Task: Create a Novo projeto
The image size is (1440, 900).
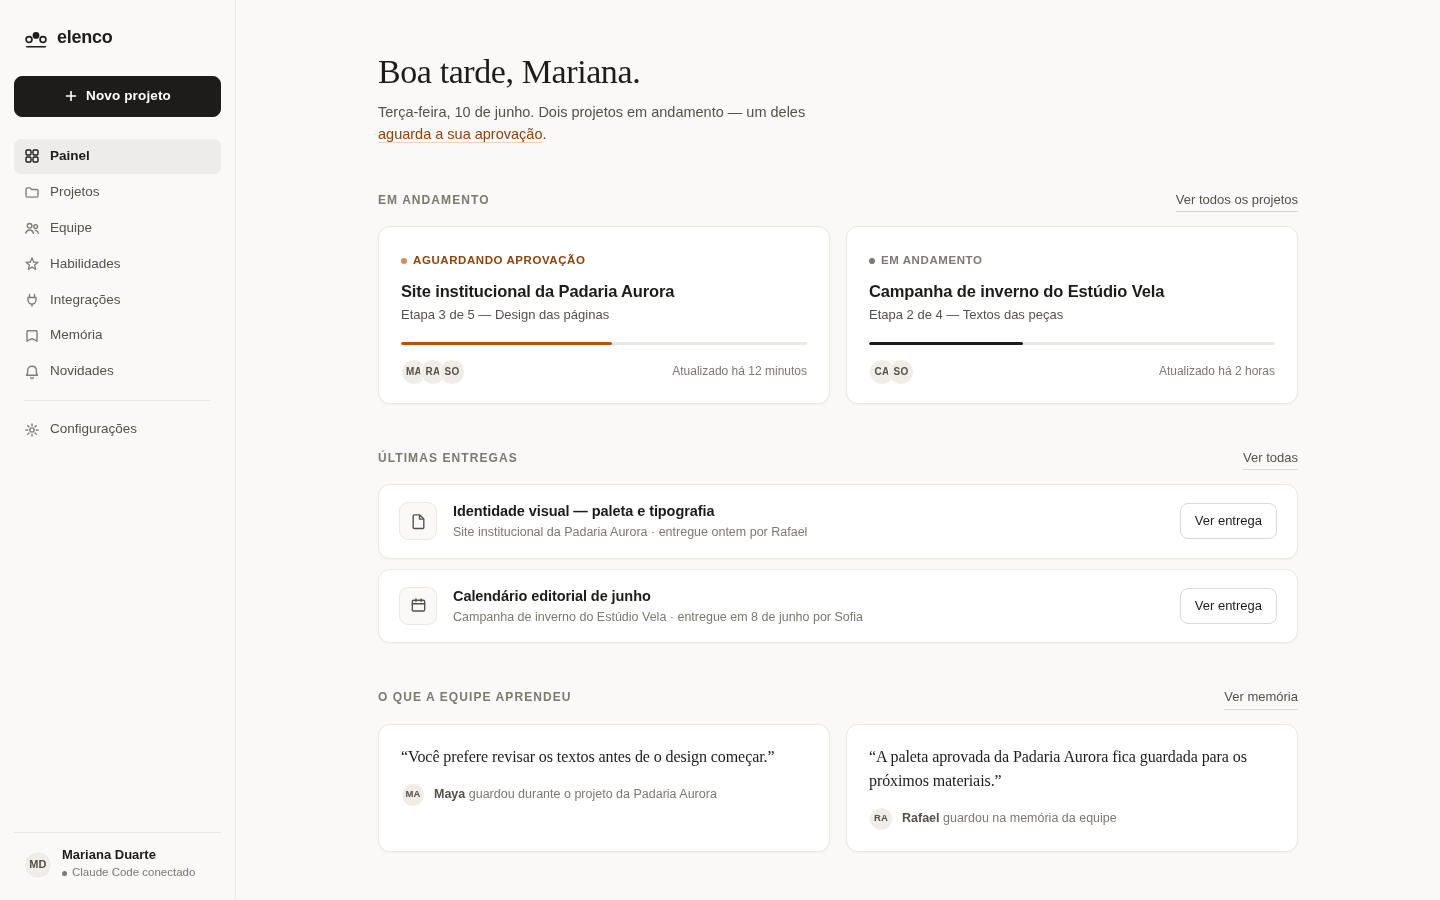Action: 117,96
